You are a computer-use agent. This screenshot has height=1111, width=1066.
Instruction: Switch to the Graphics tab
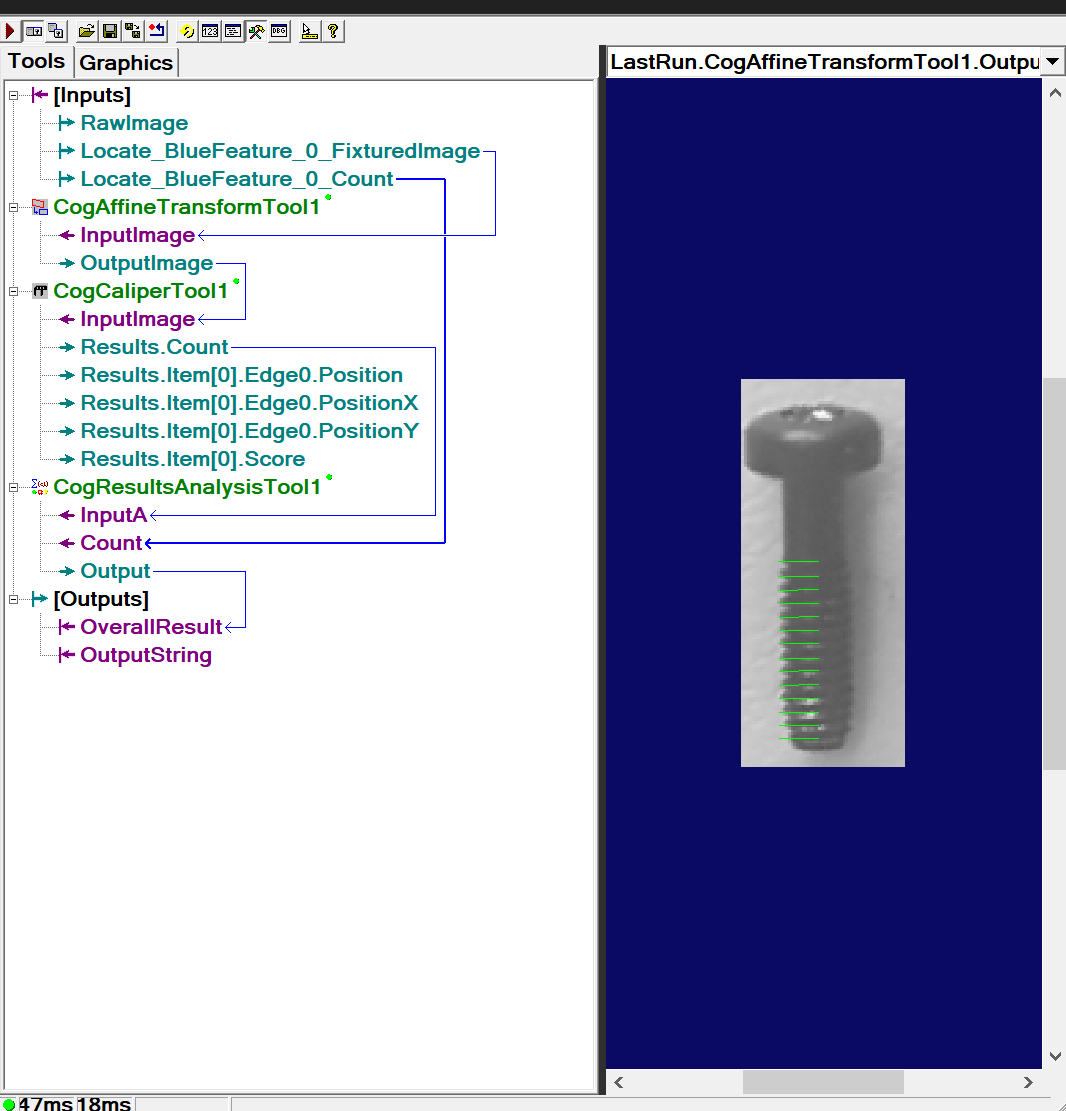(126, 62)
